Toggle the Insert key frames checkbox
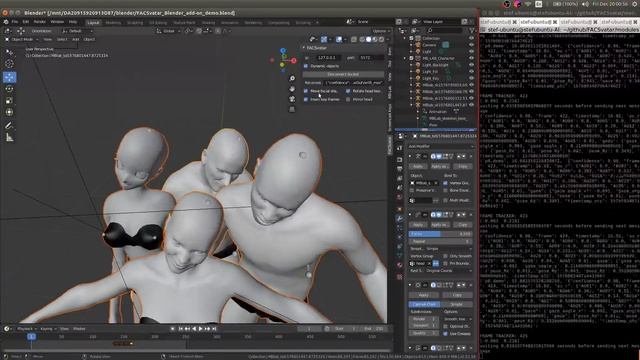640x360 pixels. tap(306, 99)
